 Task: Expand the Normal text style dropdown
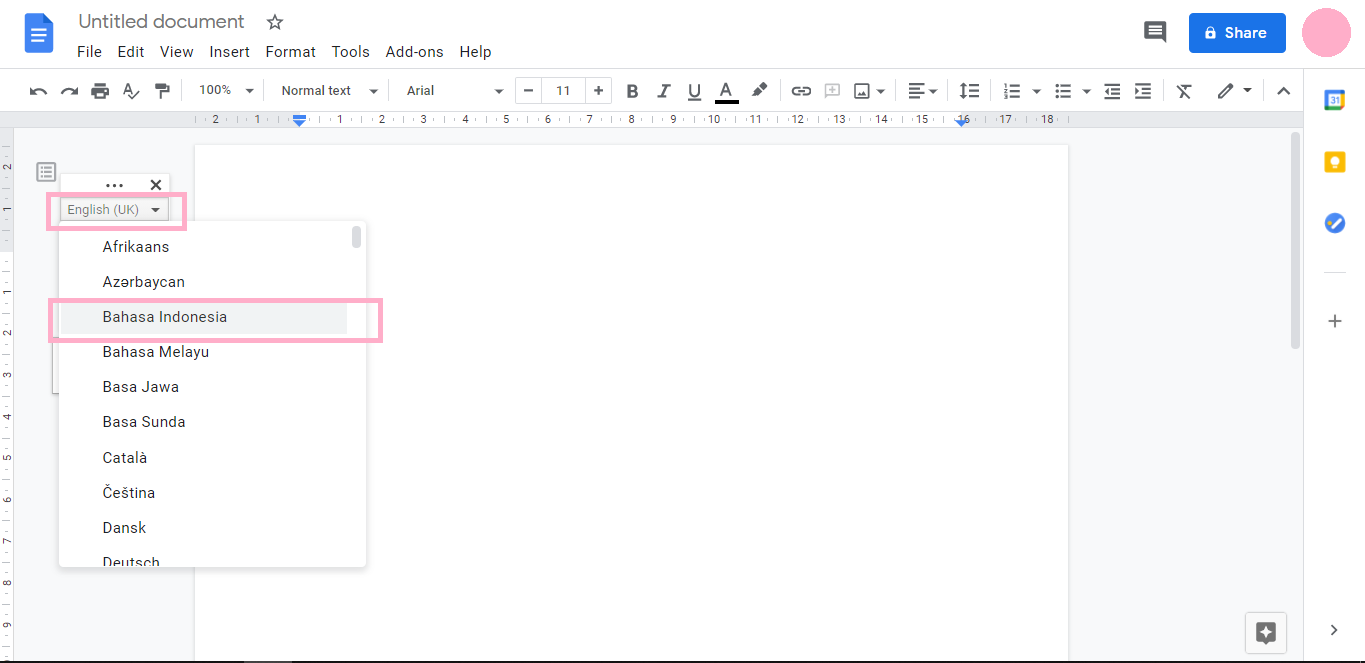[x=329, y=91]
